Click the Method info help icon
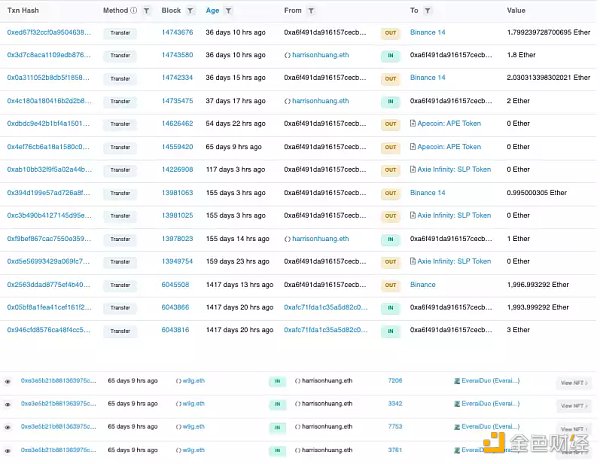This screenshot has height=464, width=600. pyautogui.click(x=134, y=10)
